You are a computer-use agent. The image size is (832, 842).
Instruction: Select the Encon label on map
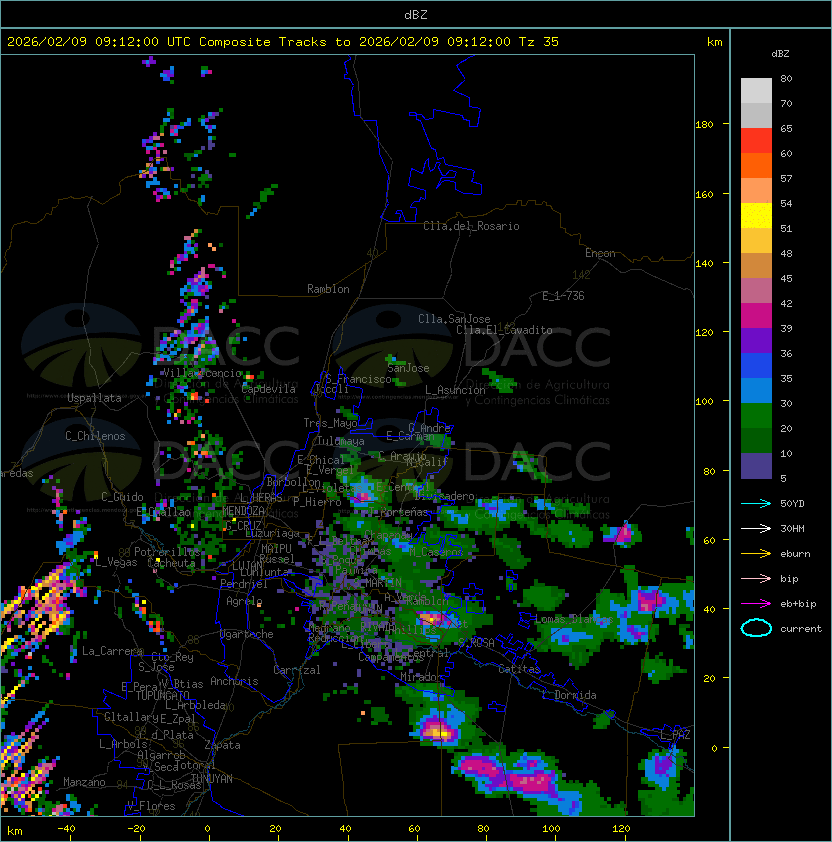(600, 253)
